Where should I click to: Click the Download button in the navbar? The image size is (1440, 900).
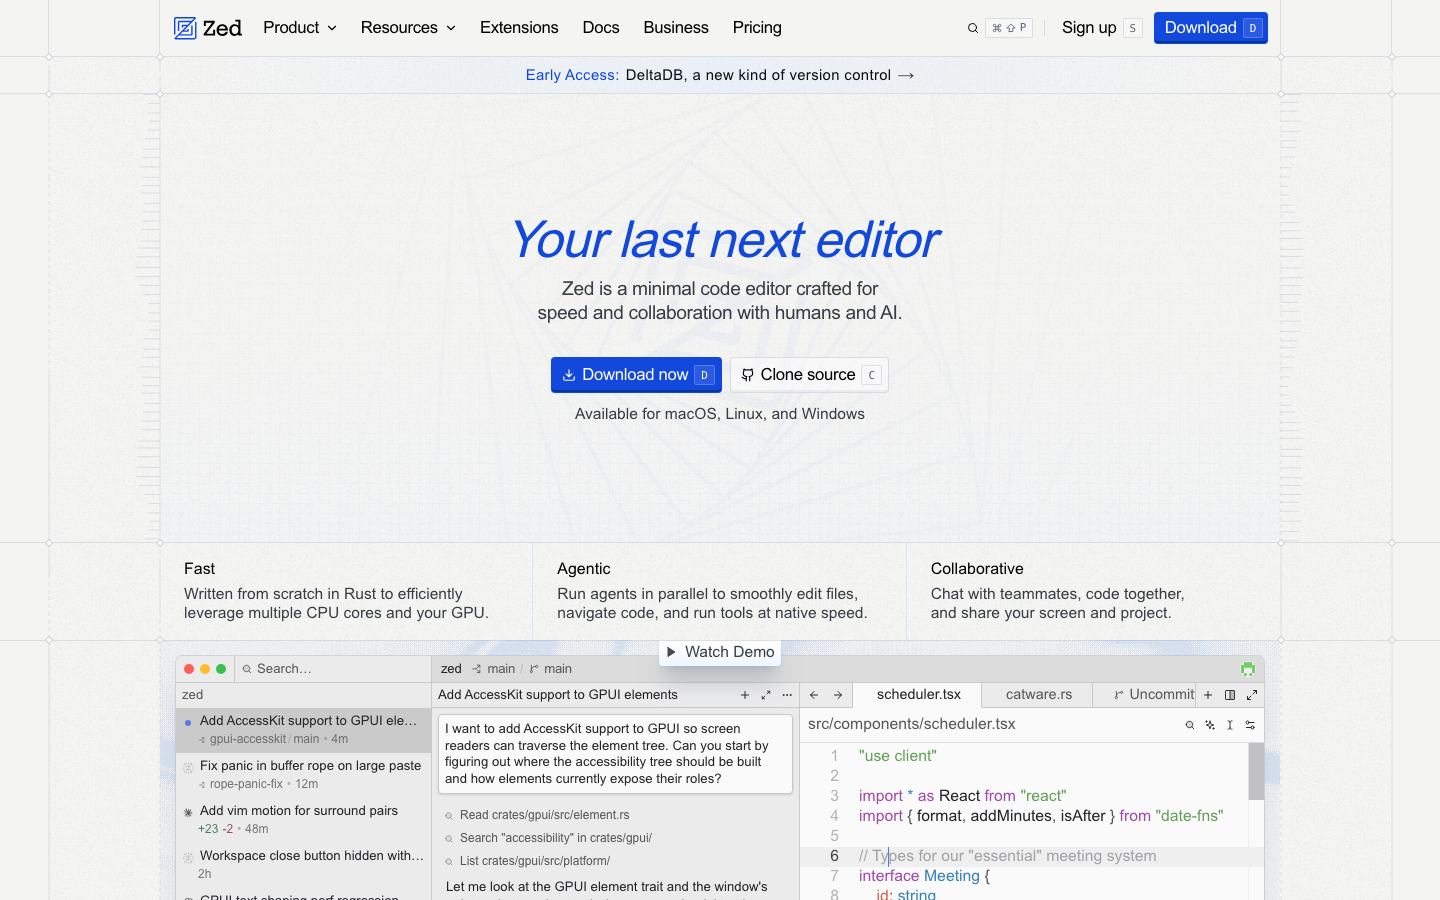click(1211, 28)
